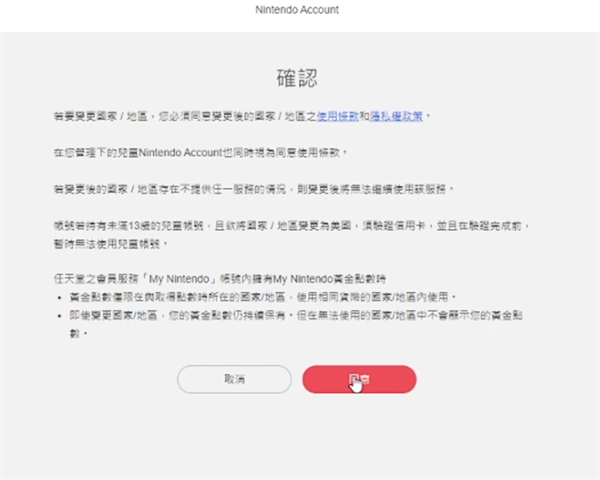
Task: Click the line mentioning 未滿13歲的兒童帳號
Action: [291, 225]
